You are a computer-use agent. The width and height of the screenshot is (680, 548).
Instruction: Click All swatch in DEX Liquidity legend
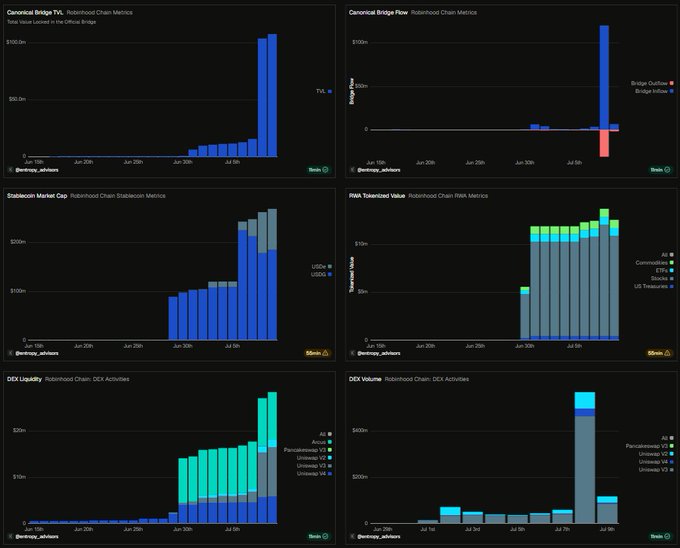(330, 434)
